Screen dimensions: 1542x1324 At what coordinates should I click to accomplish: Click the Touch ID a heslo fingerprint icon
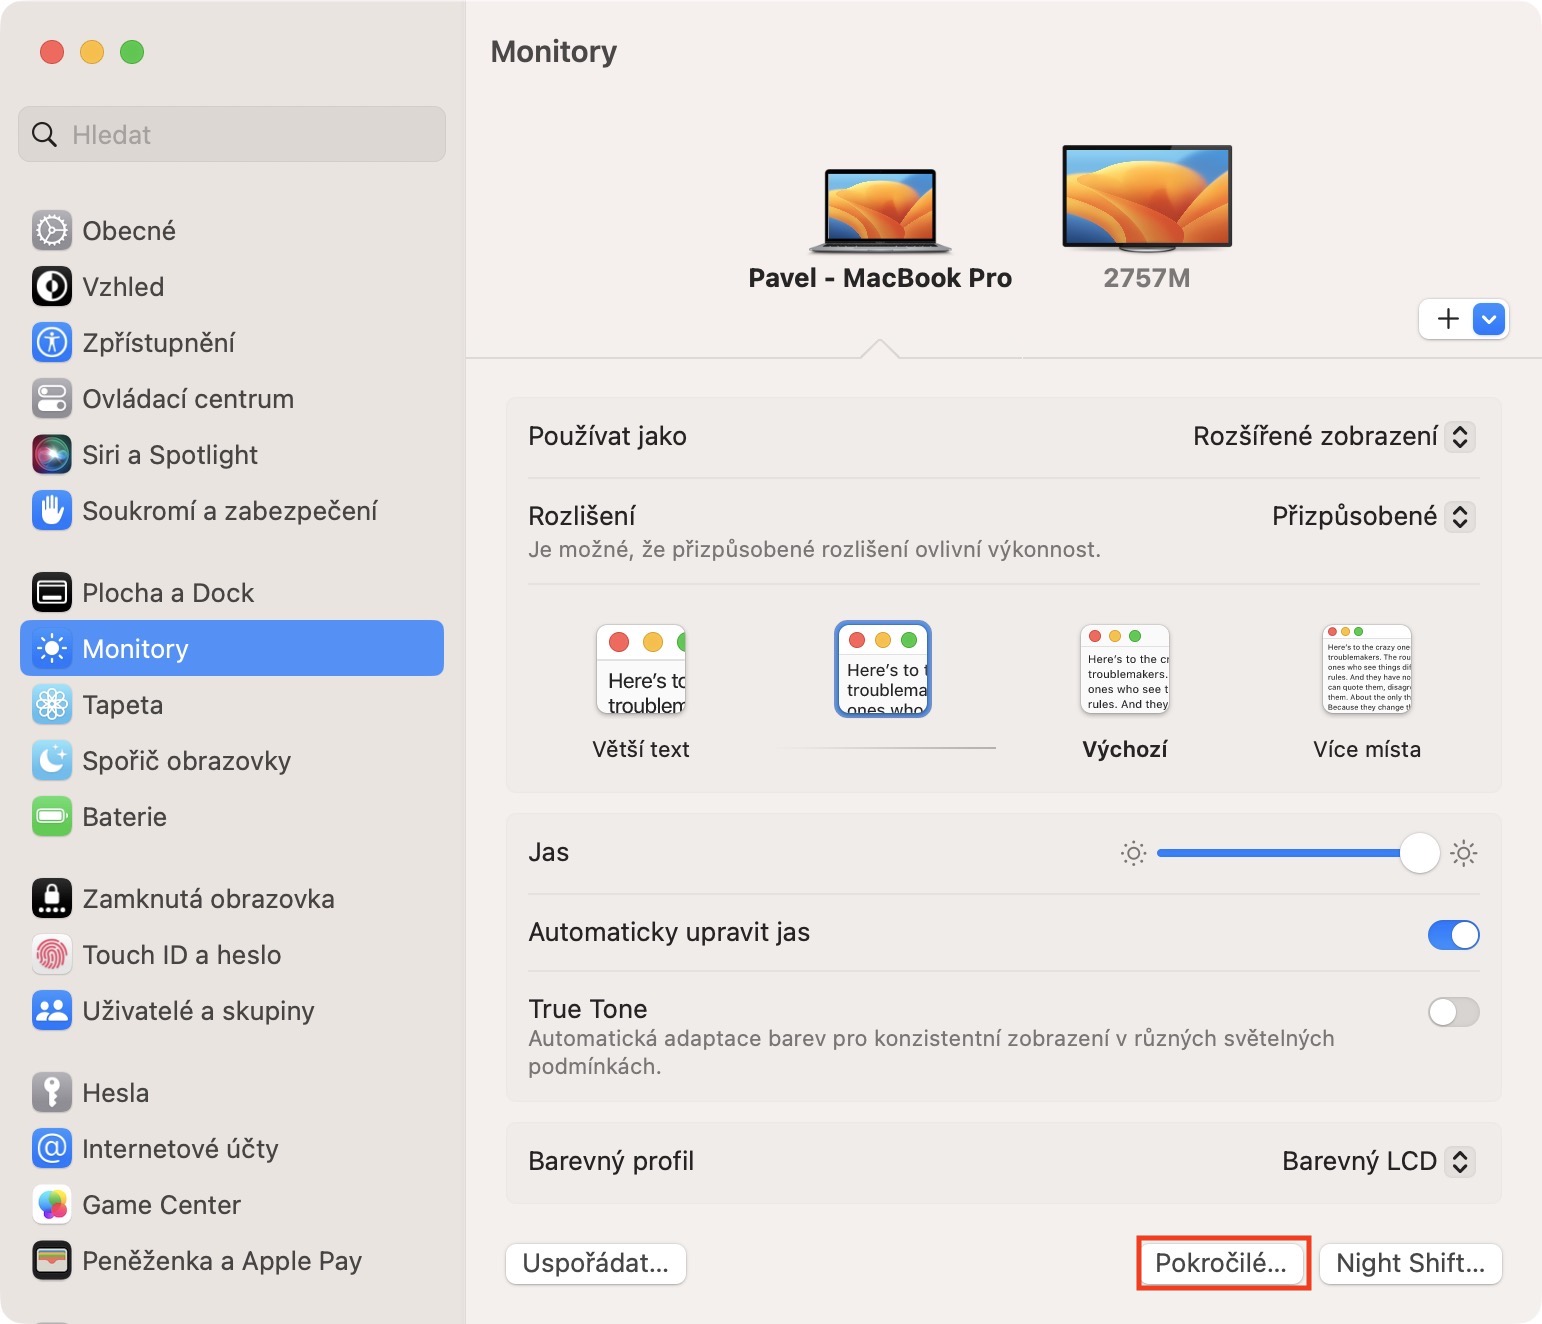point(52,955)
